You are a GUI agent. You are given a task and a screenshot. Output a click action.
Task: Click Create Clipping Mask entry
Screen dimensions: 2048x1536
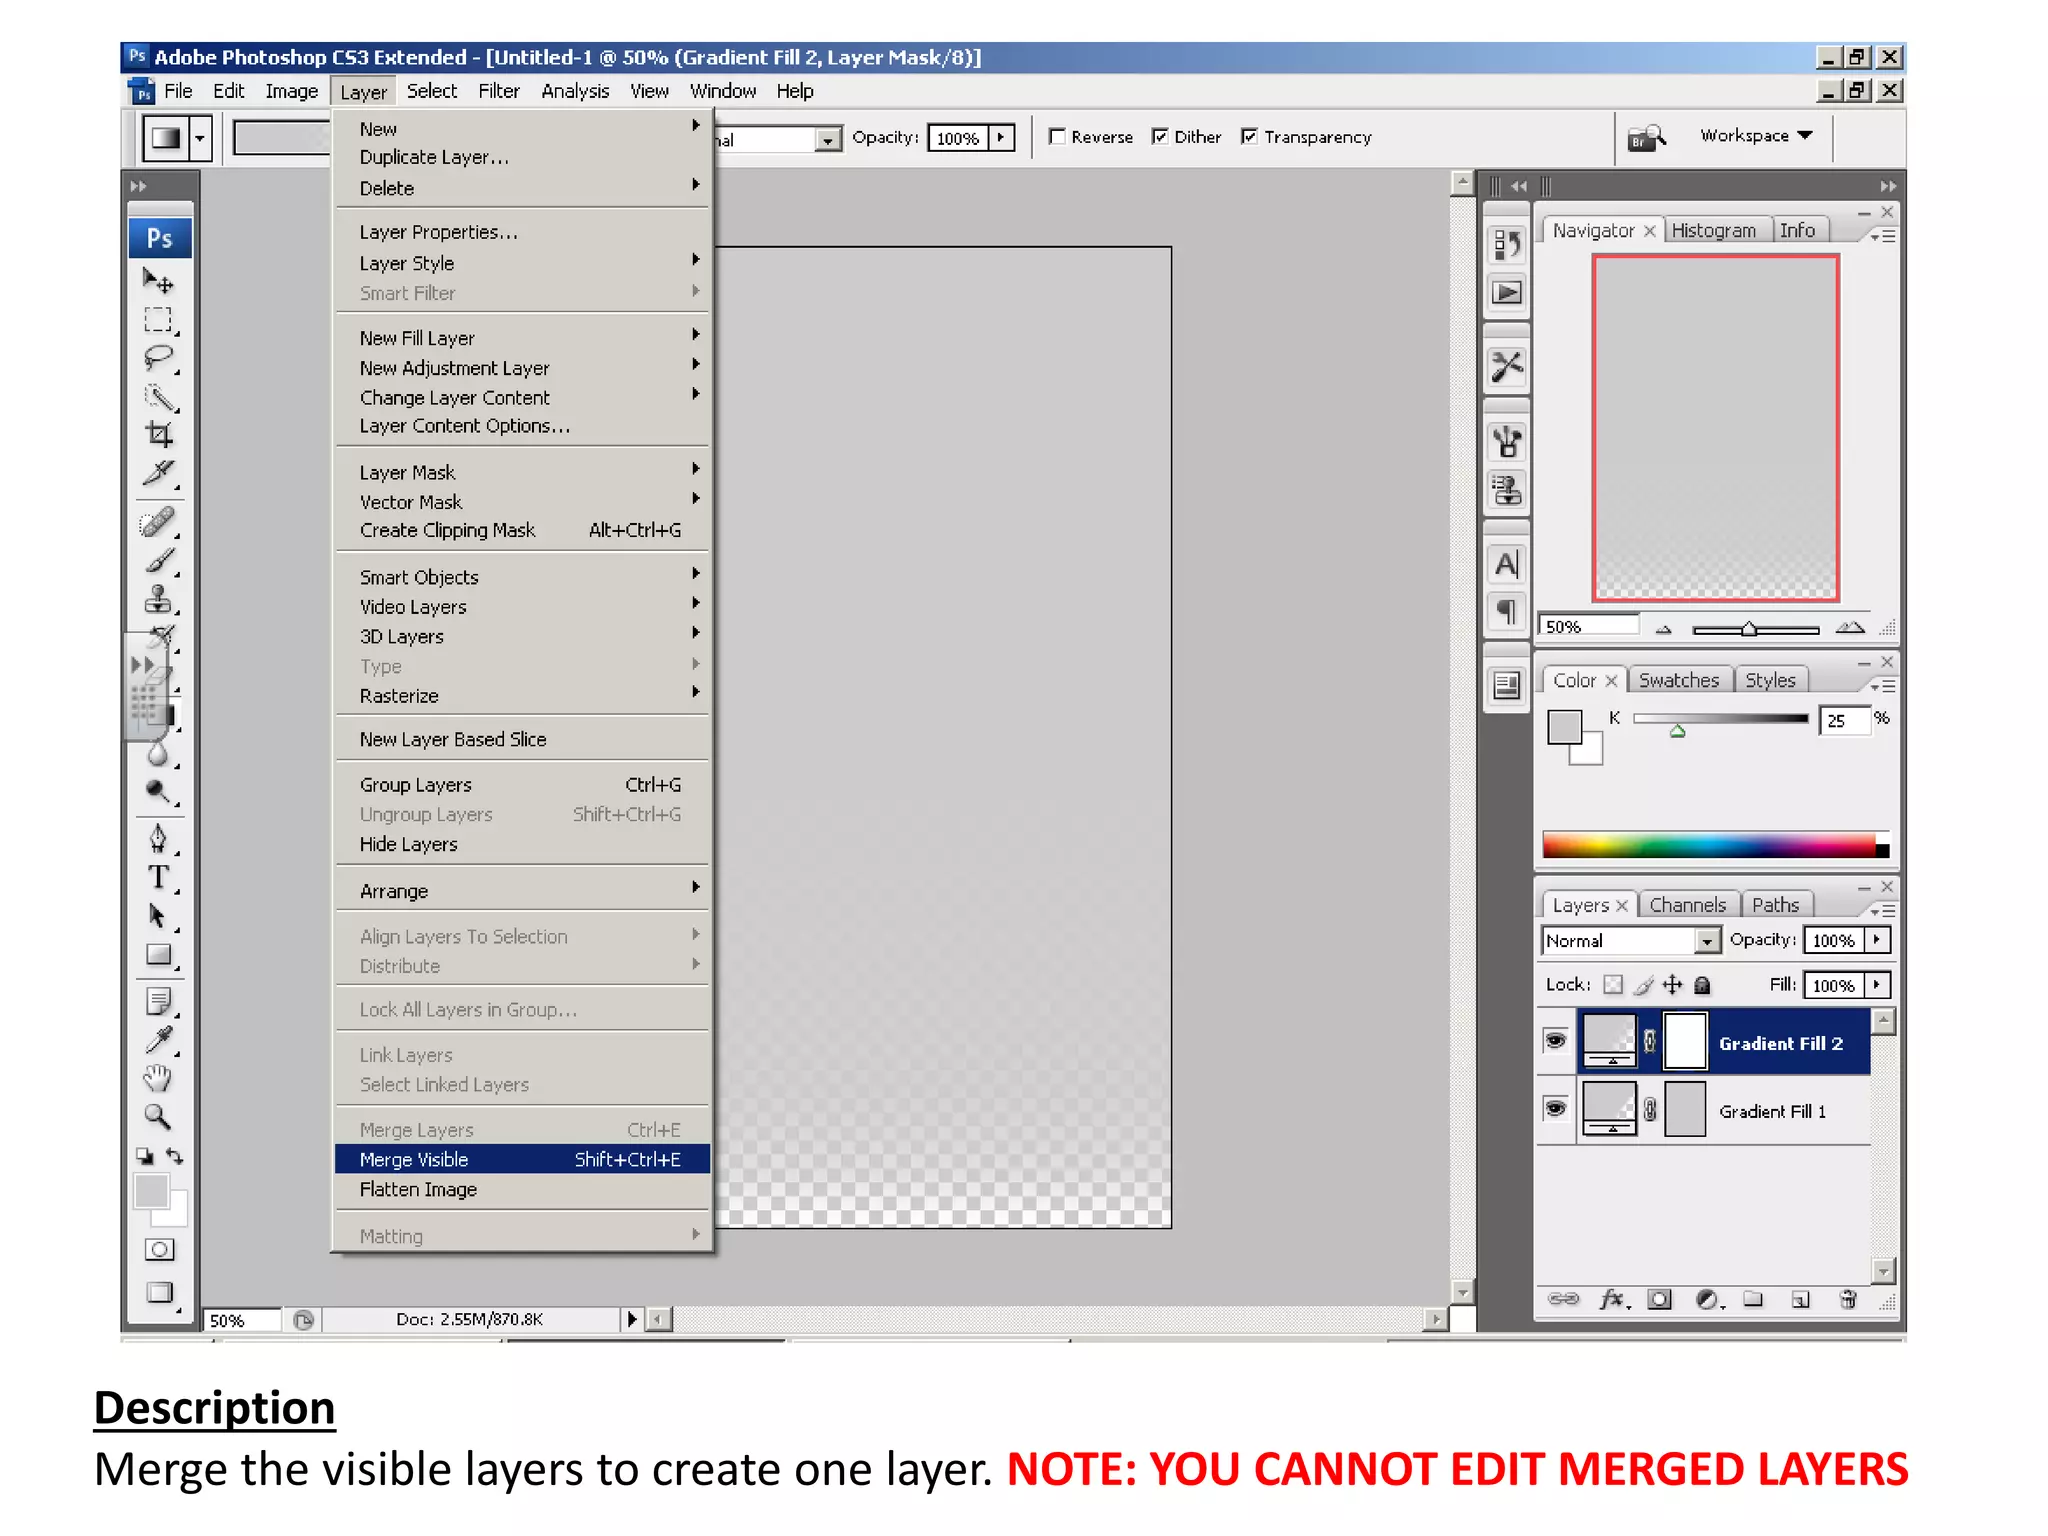coord(522,530)
